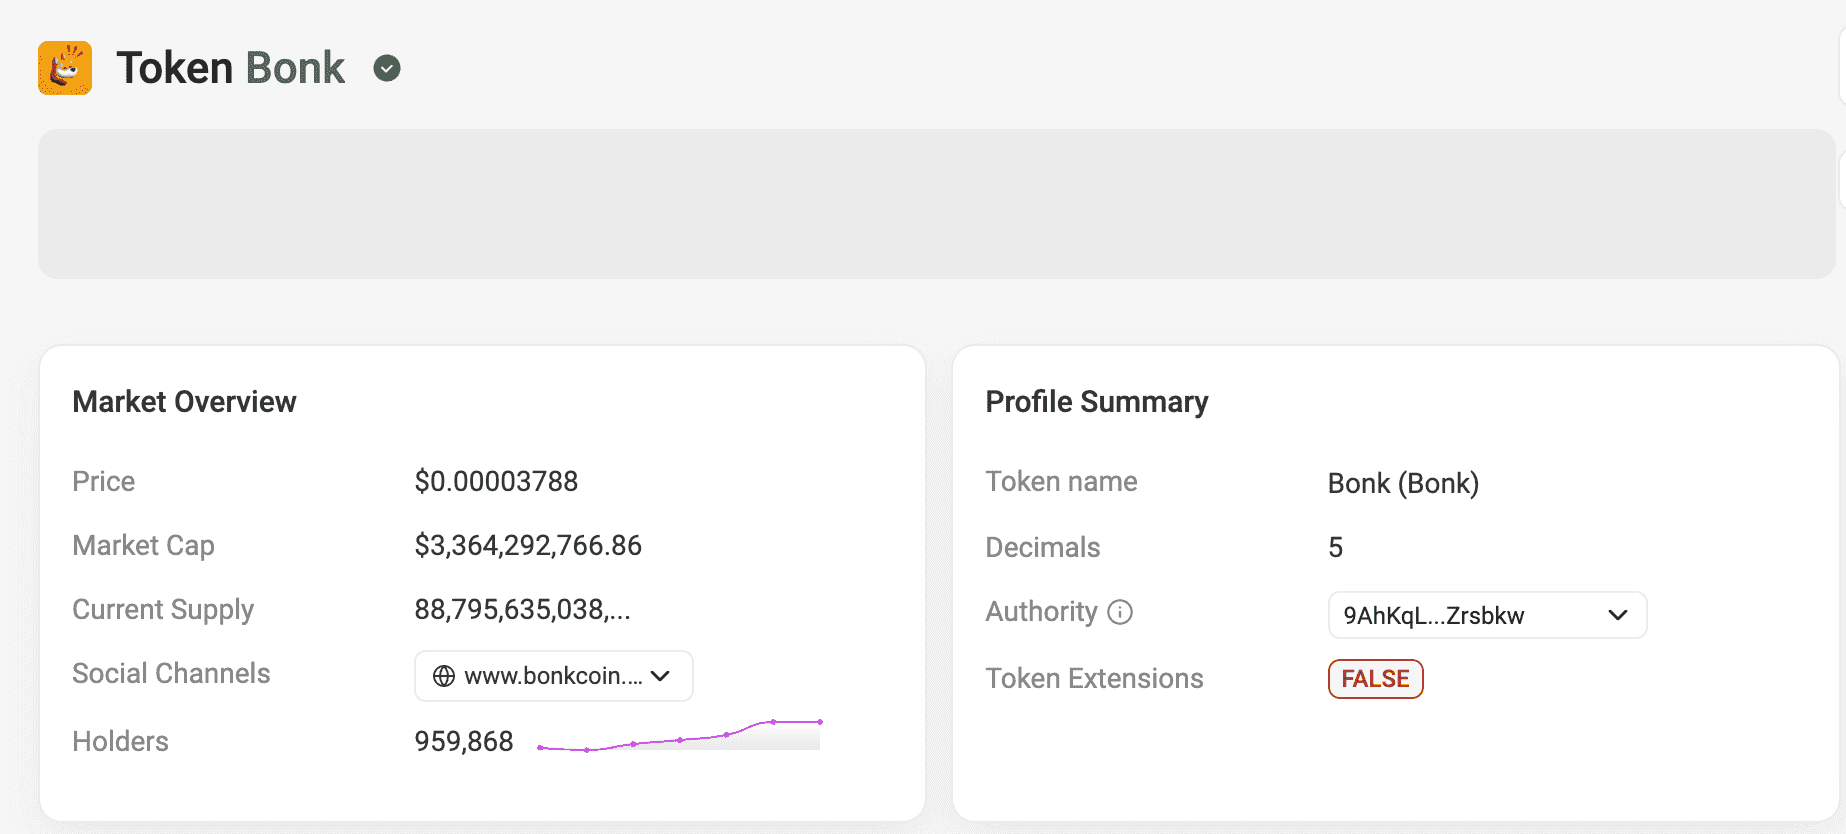Click the Decimals value 5
This screenshot has width=1846, height=834.
(1335, 548)
